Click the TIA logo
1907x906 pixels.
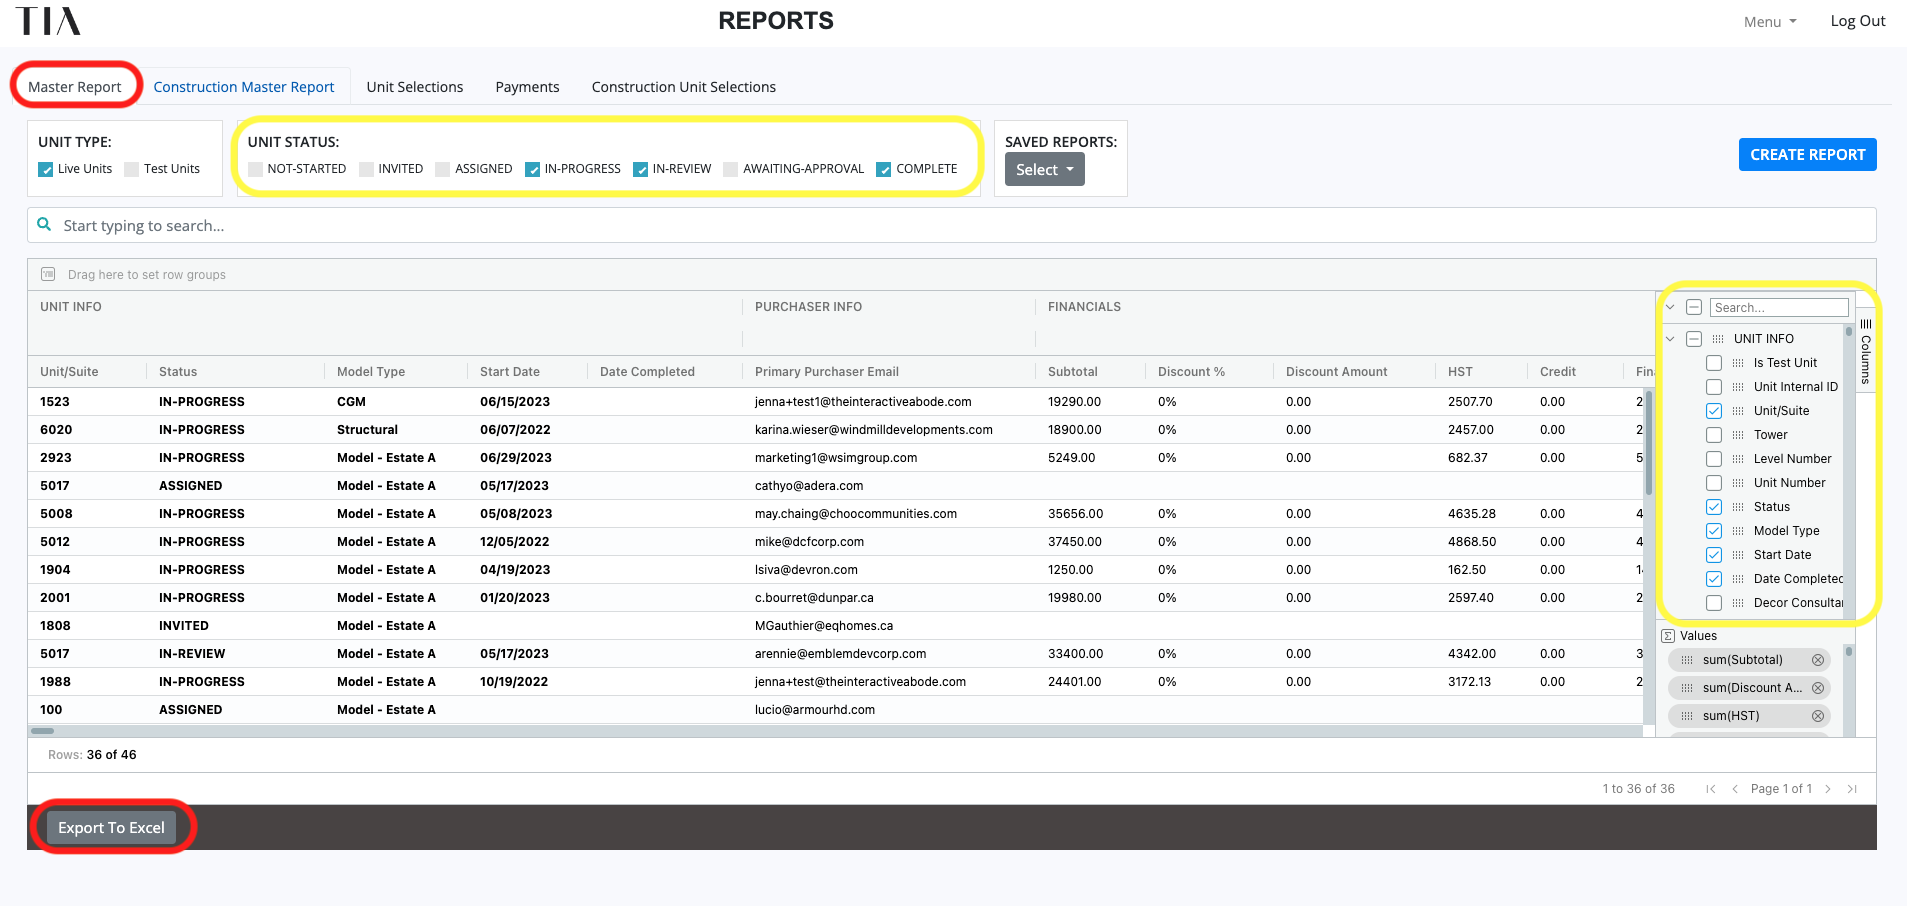click(48, 21)
